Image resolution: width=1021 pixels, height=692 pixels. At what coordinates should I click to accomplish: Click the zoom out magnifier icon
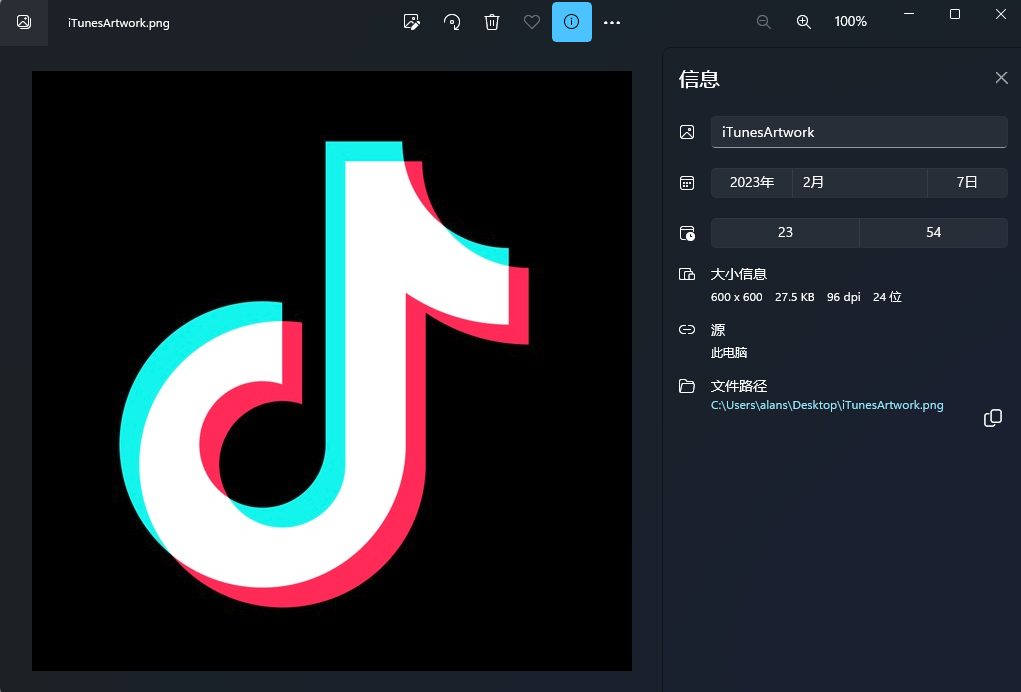point(764,22)
